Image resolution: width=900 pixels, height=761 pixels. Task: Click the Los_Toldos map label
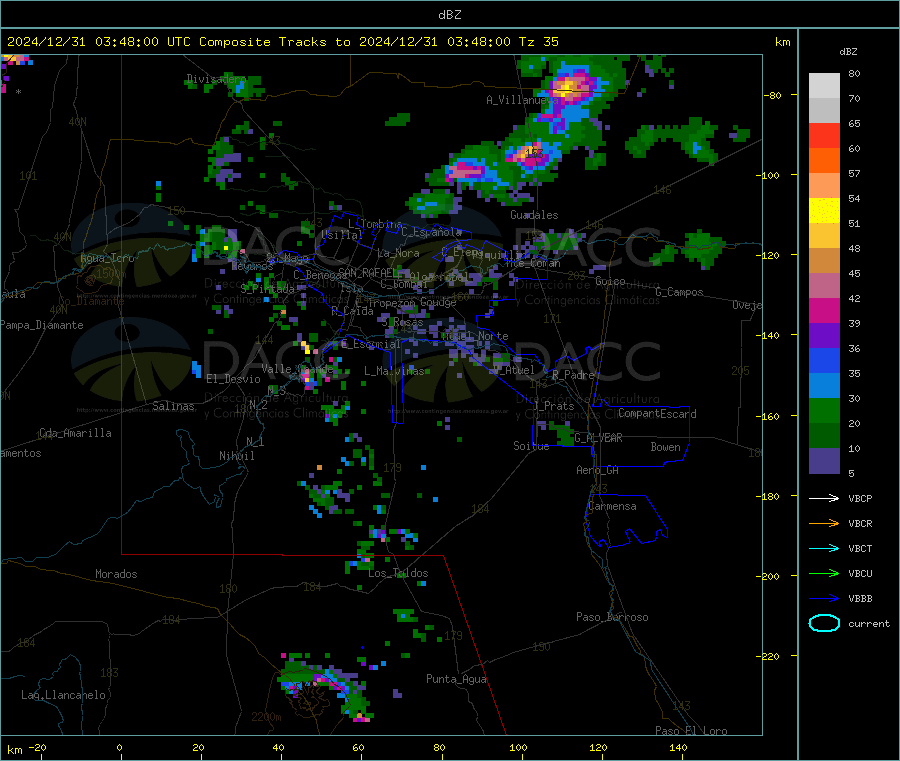tap(398, 573)
